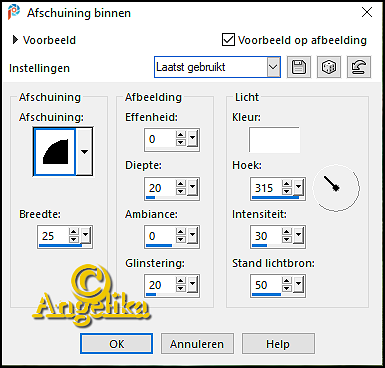Viewport: 385px width, 368px height.
Task: Click the OK button
Action: click(116, 344)
